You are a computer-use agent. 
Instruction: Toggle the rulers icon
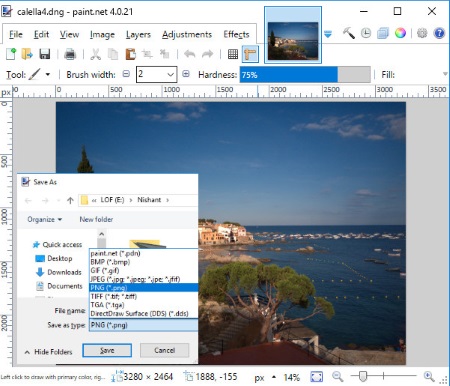point(250,54)
